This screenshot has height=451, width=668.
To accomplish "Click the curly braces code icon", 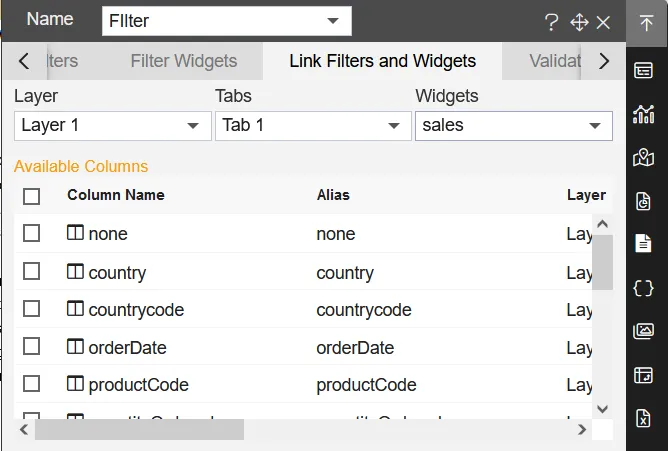I will coord(644,287).
